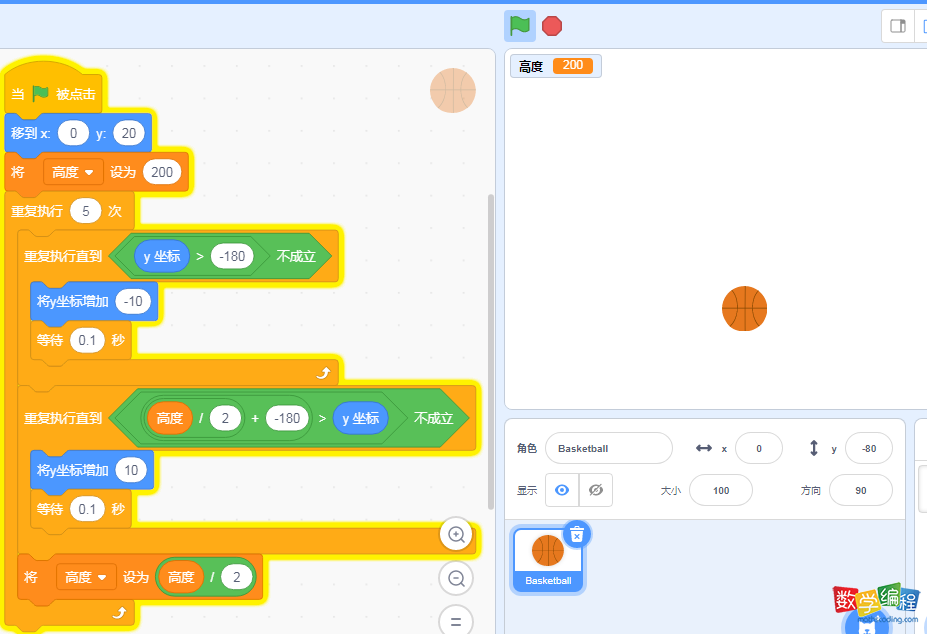Click the sprite 方向 direction field
This screenshot has height=634, width=927.
(860, 491)
